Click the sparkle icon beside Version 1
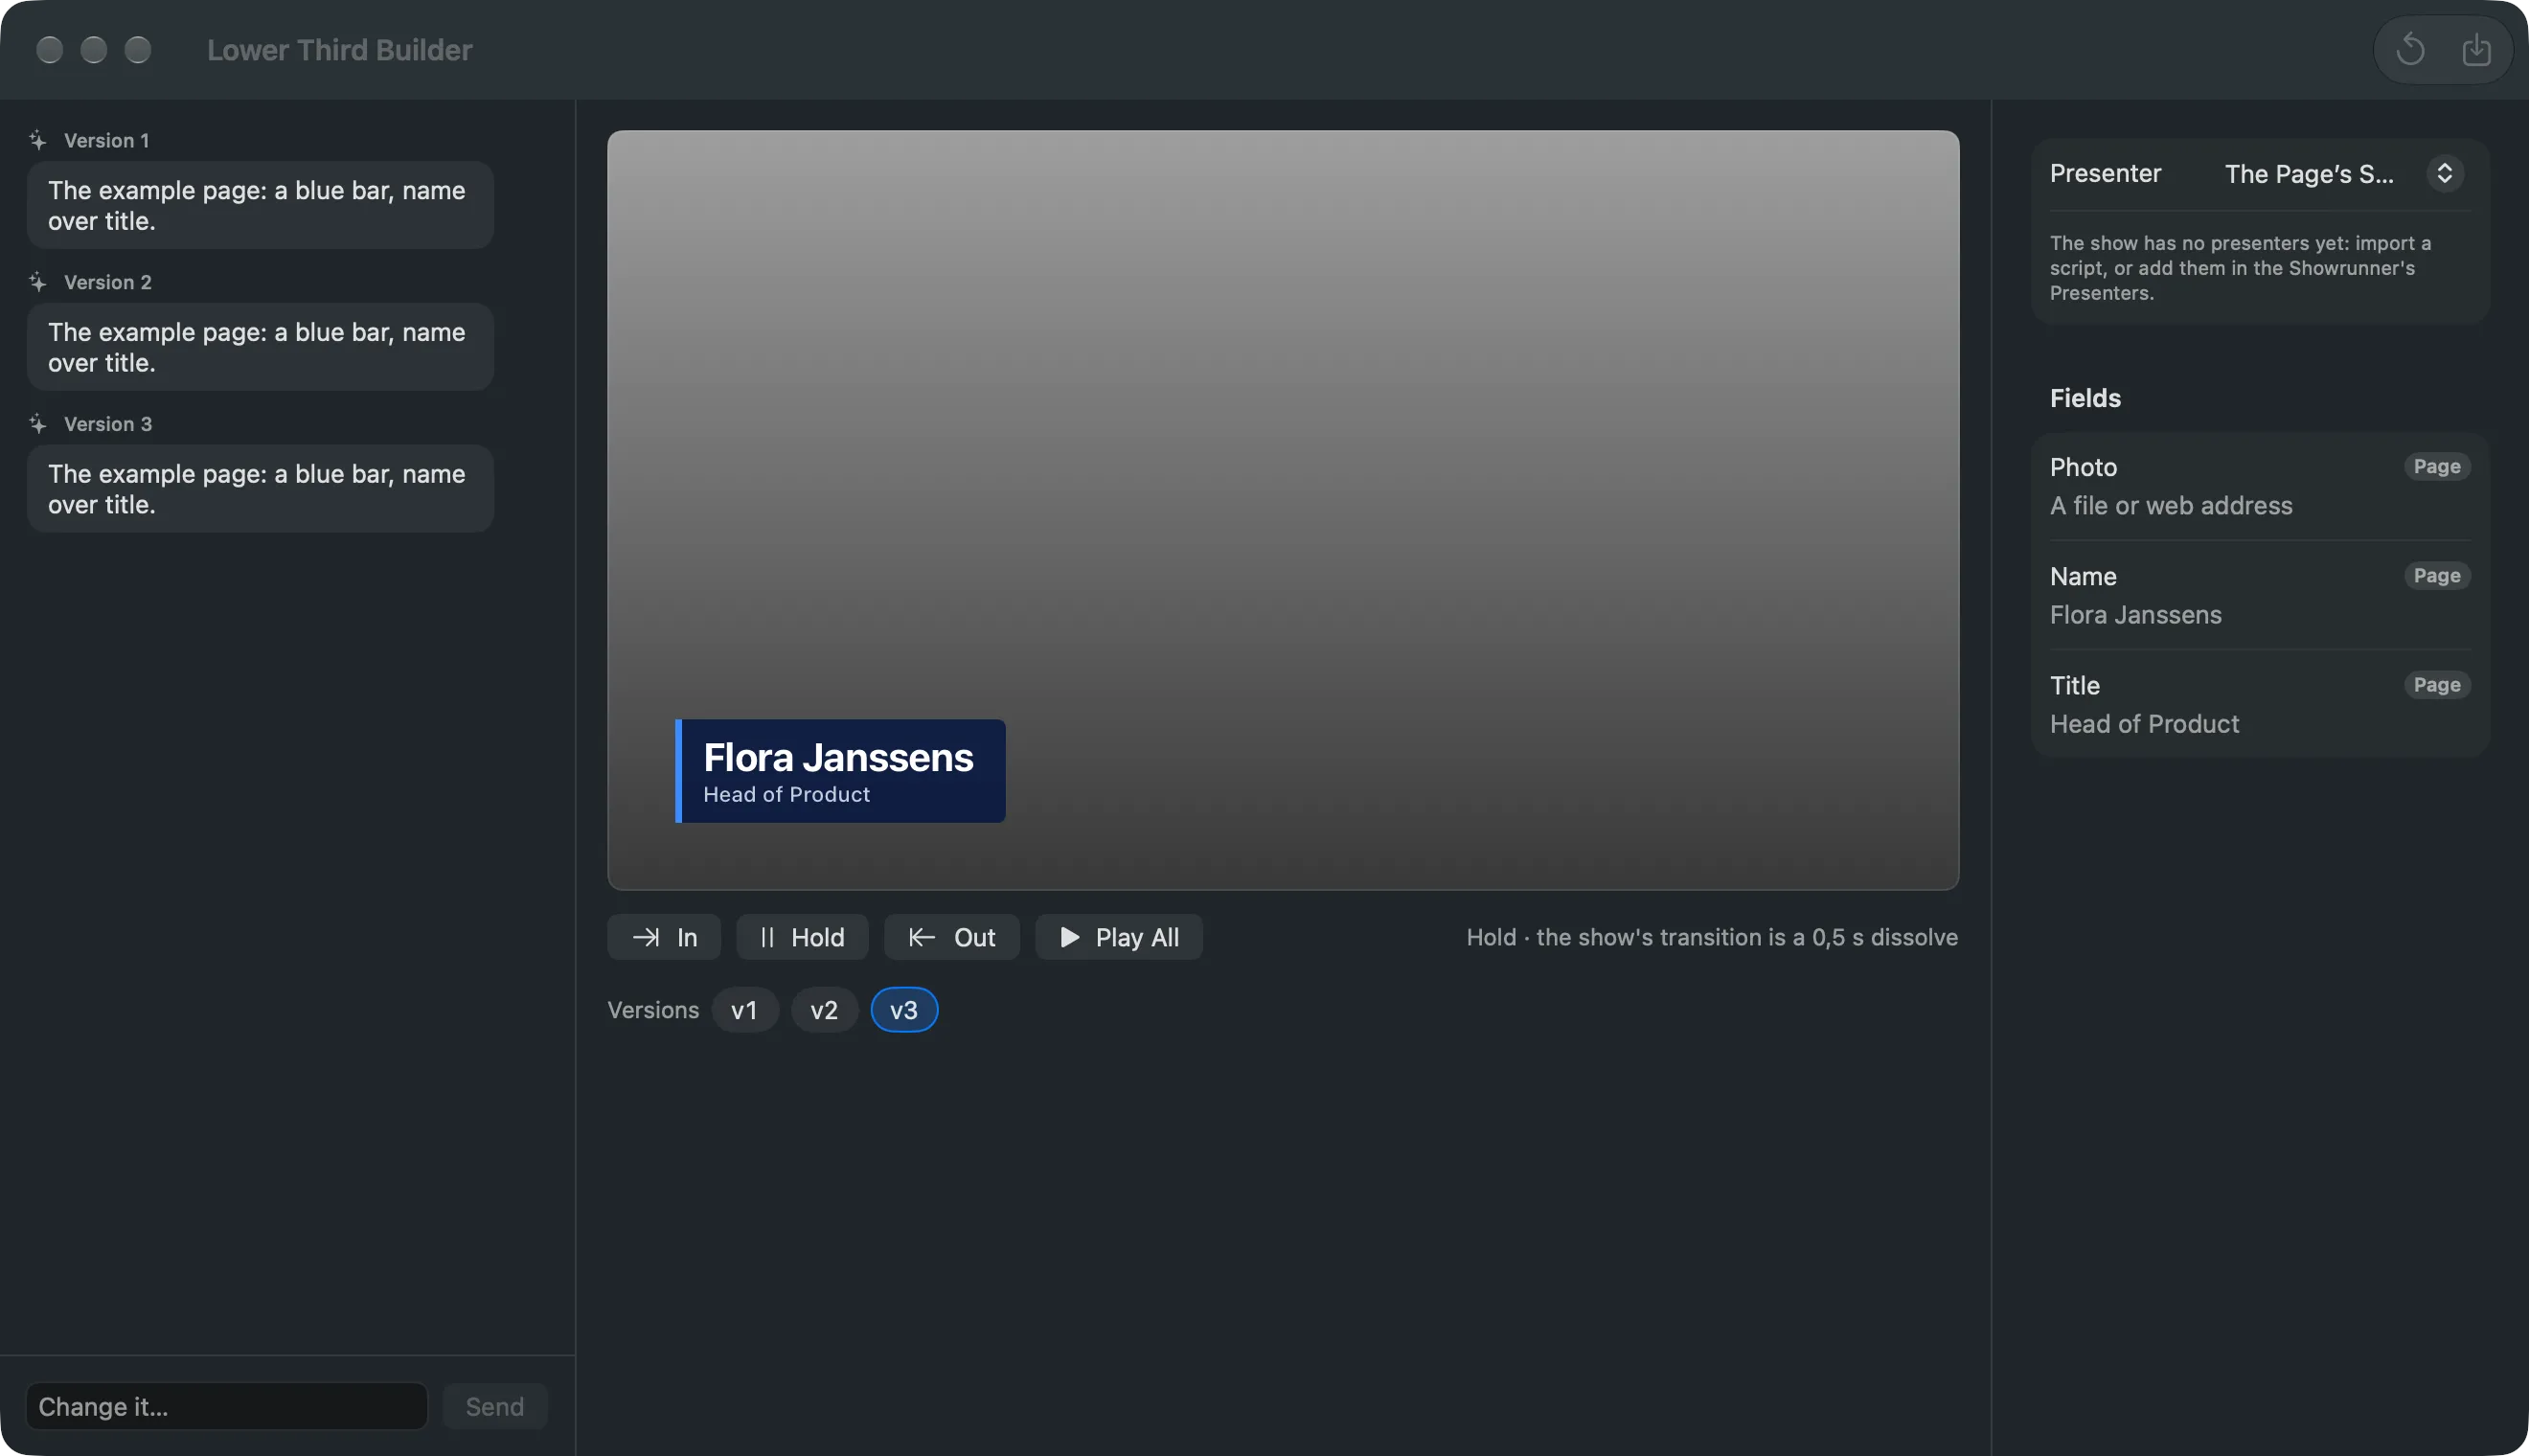 38,141
